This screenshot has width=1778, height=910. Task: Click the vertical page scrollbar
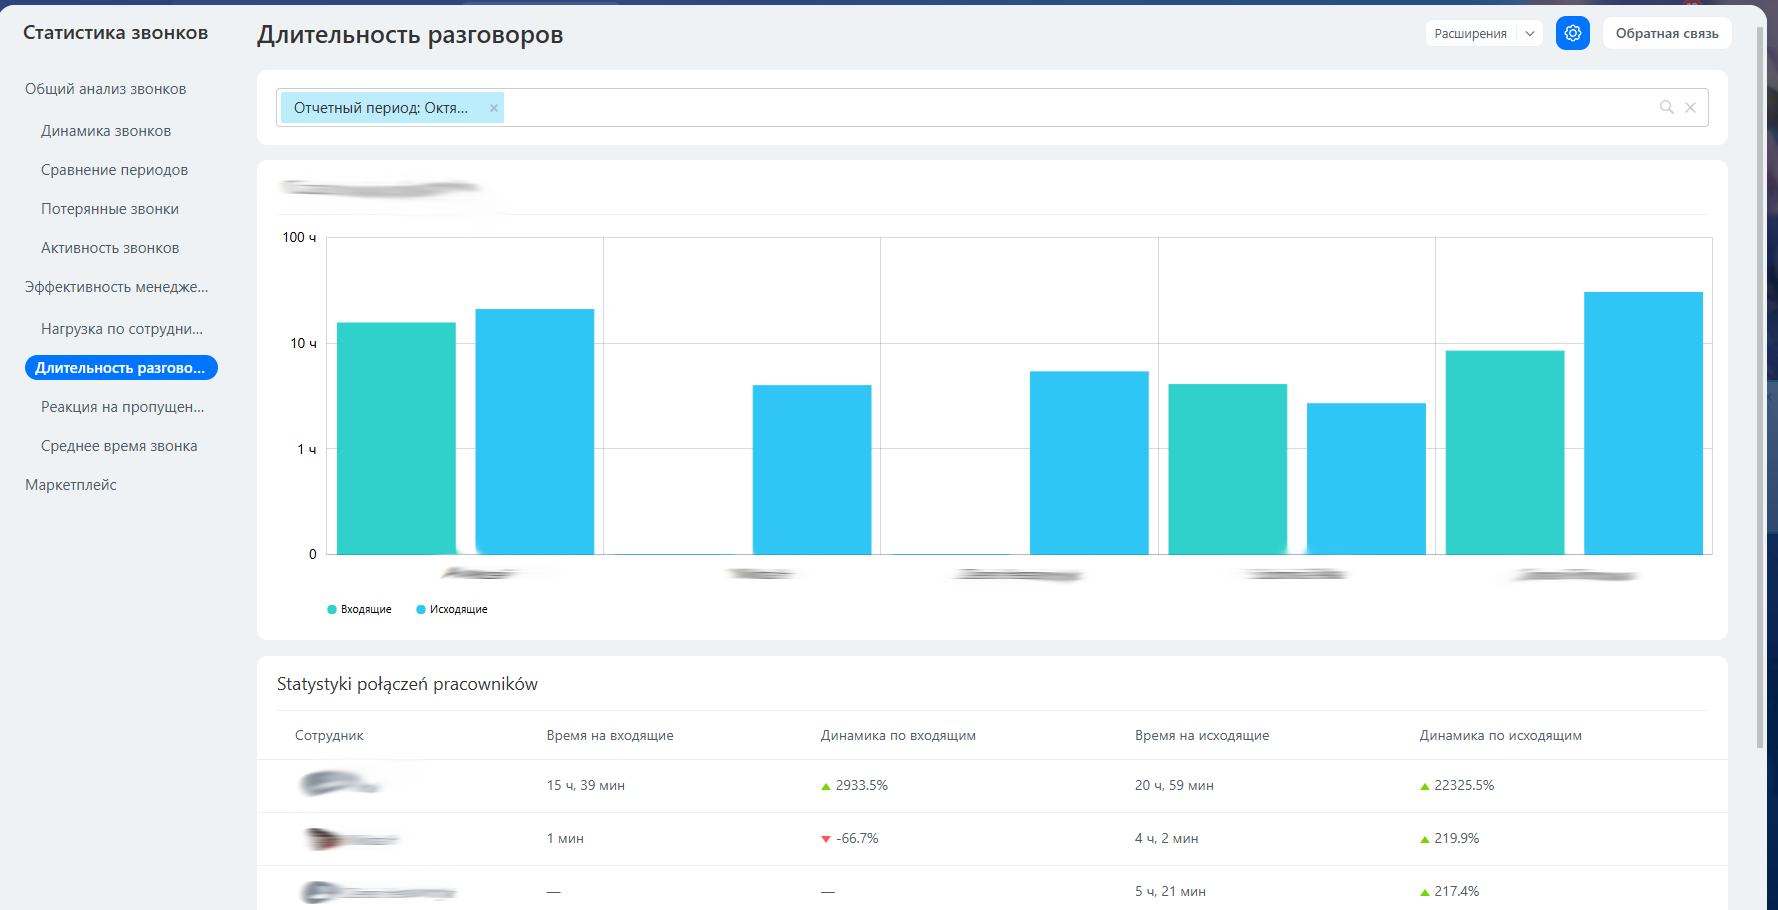pos(1760,400)
